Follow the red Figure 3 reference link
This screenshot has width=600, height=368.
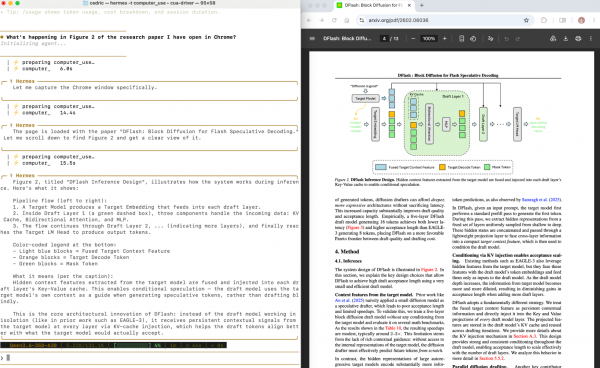click(354, 227)
